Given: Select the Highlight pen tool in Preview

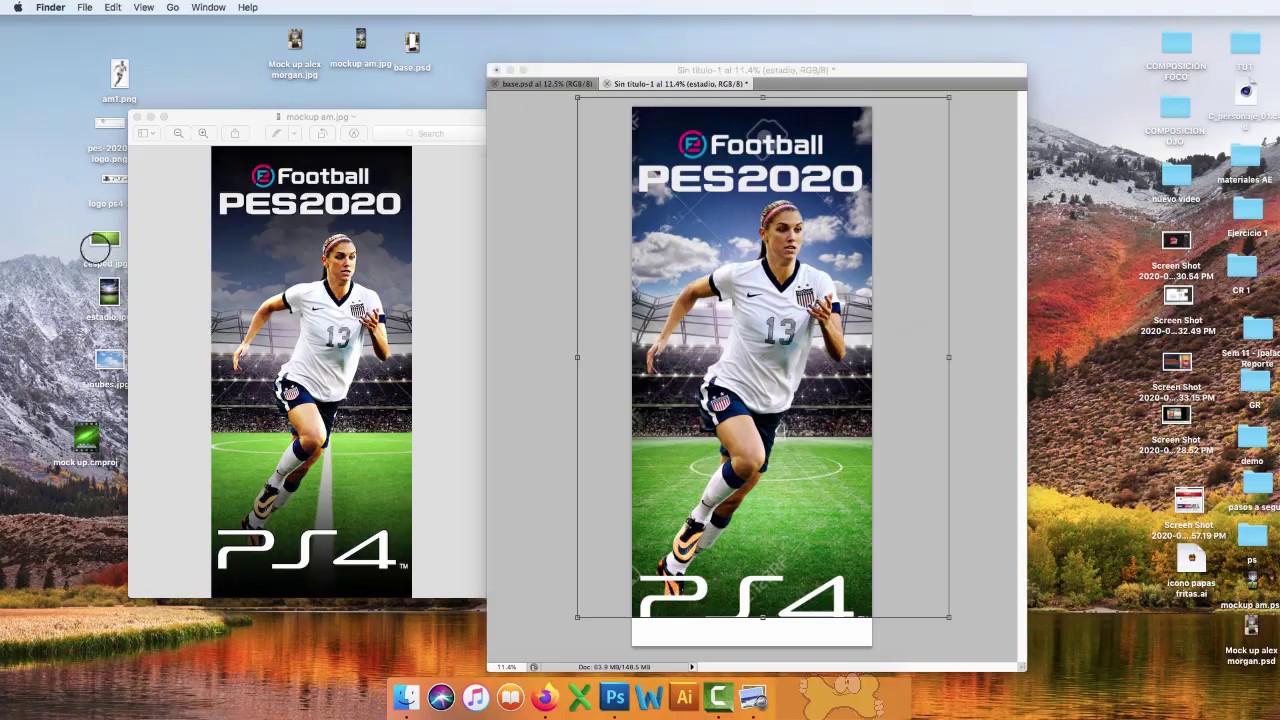Looking at the screenshot, I should (x=277, y=133).
